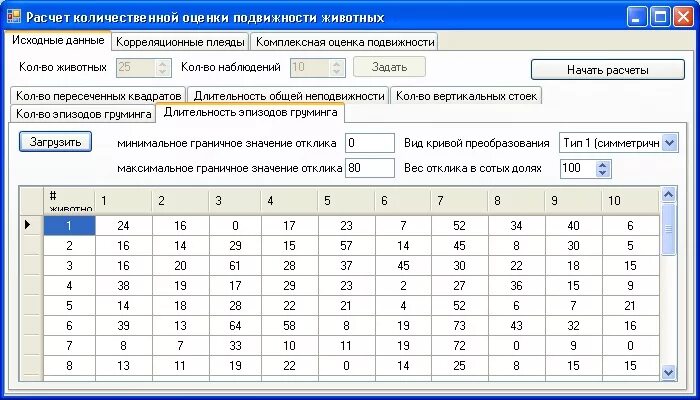Select Кол-во эпизодов груминга tab
This screenshot has height=400, width=700.
[x=83, y=113]
